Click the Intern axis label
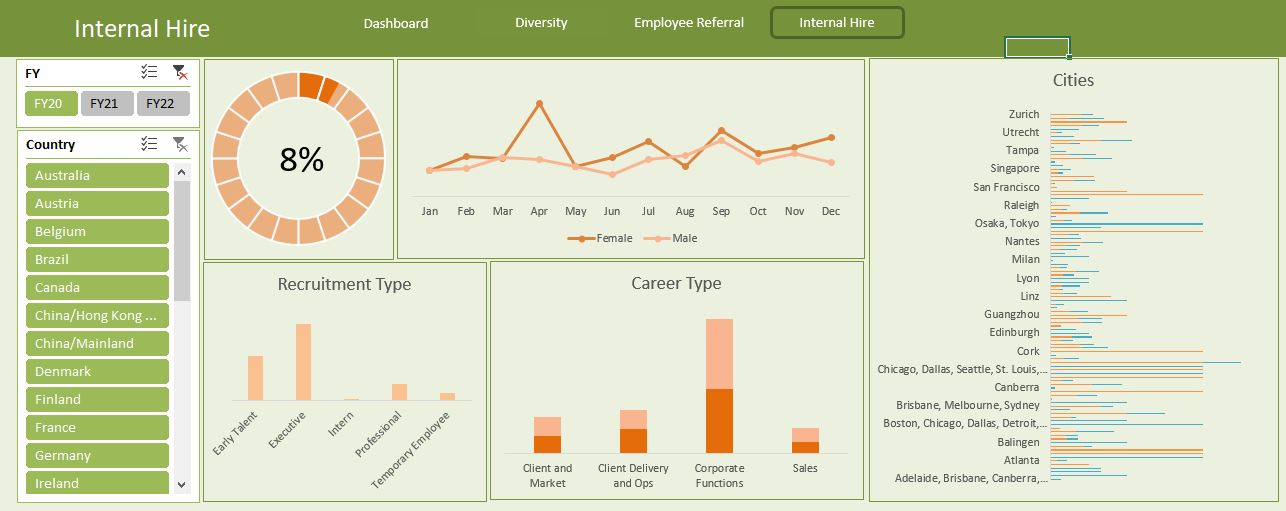This screenshot has width=1286, height=511. coord(341,424)
